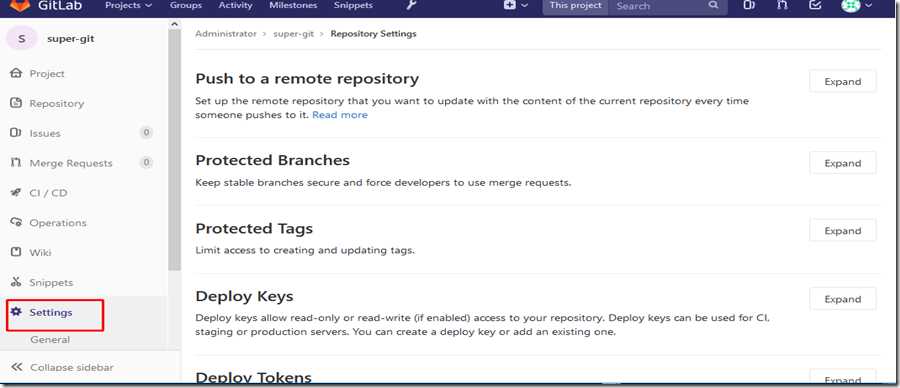The width and height of the screenshot is (900, 388).
Task: Open the Merge requests icon in top bar
Action: pyautogui.click(x=782, y=5)
